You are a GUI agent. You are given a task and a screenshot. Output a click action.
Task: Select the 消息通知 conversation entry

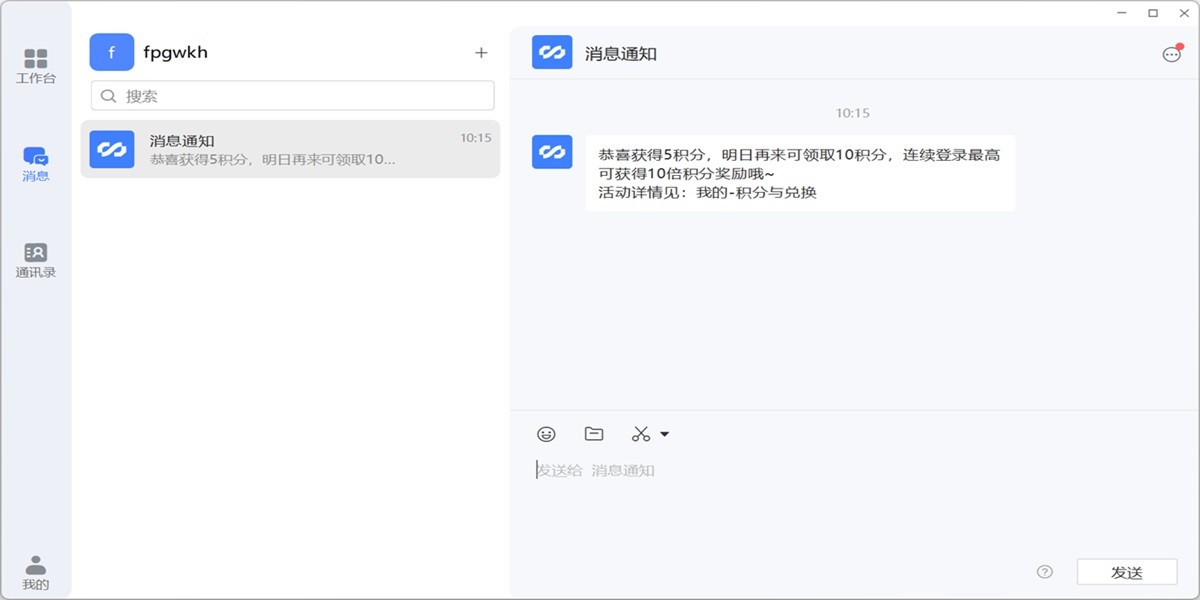point(290,146)
